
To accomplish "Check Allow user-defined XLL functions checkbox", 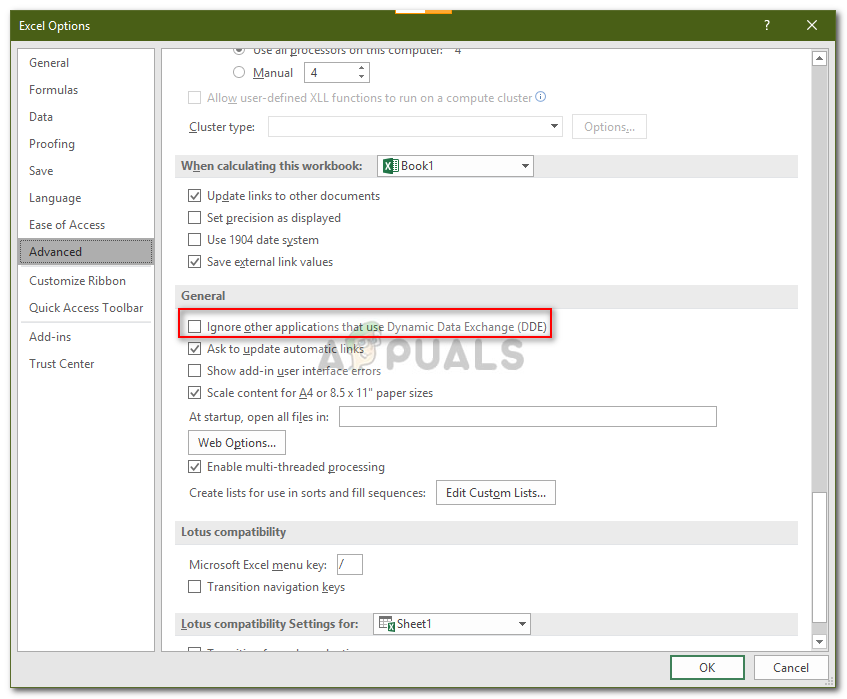I will [194, 98].
